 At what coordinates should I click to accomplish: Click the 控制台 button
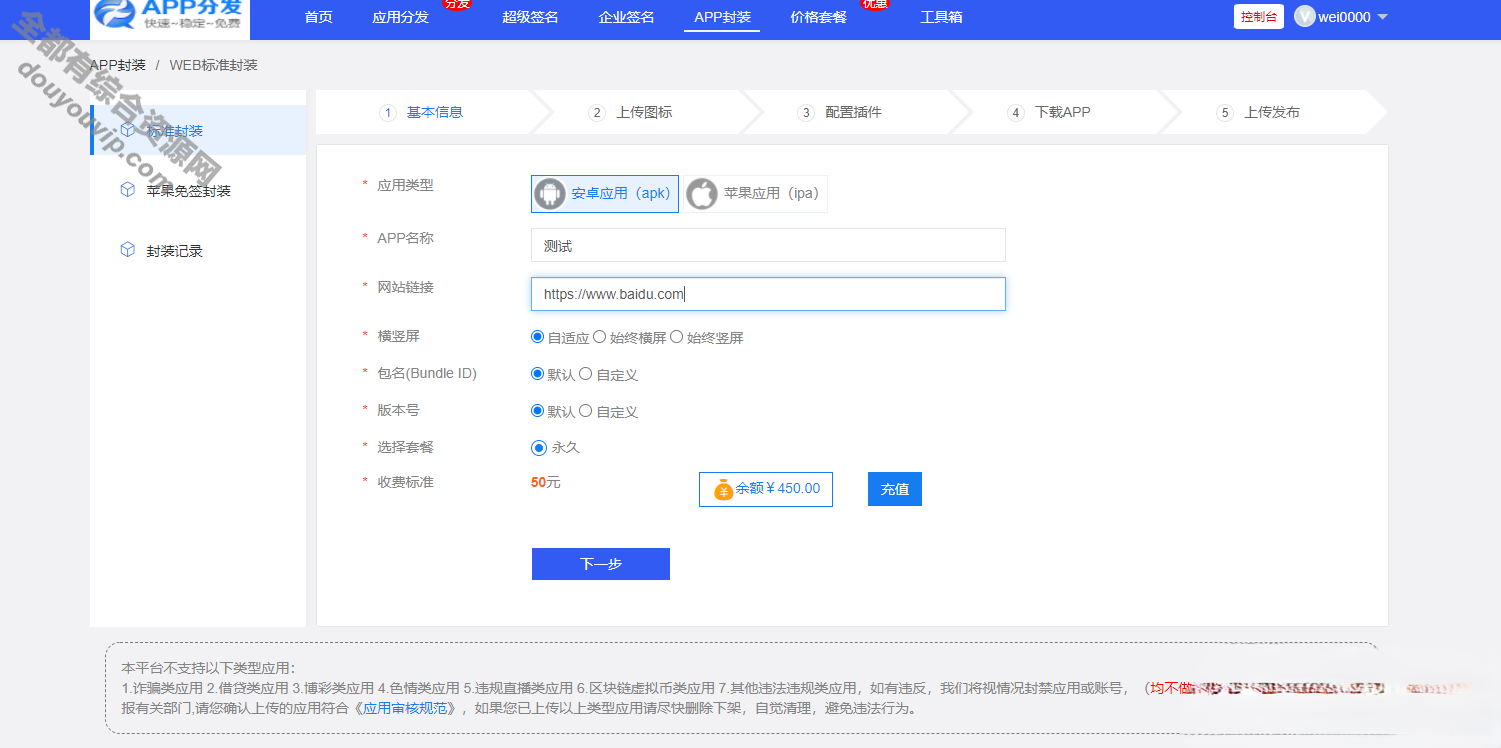pos(1259,17)
